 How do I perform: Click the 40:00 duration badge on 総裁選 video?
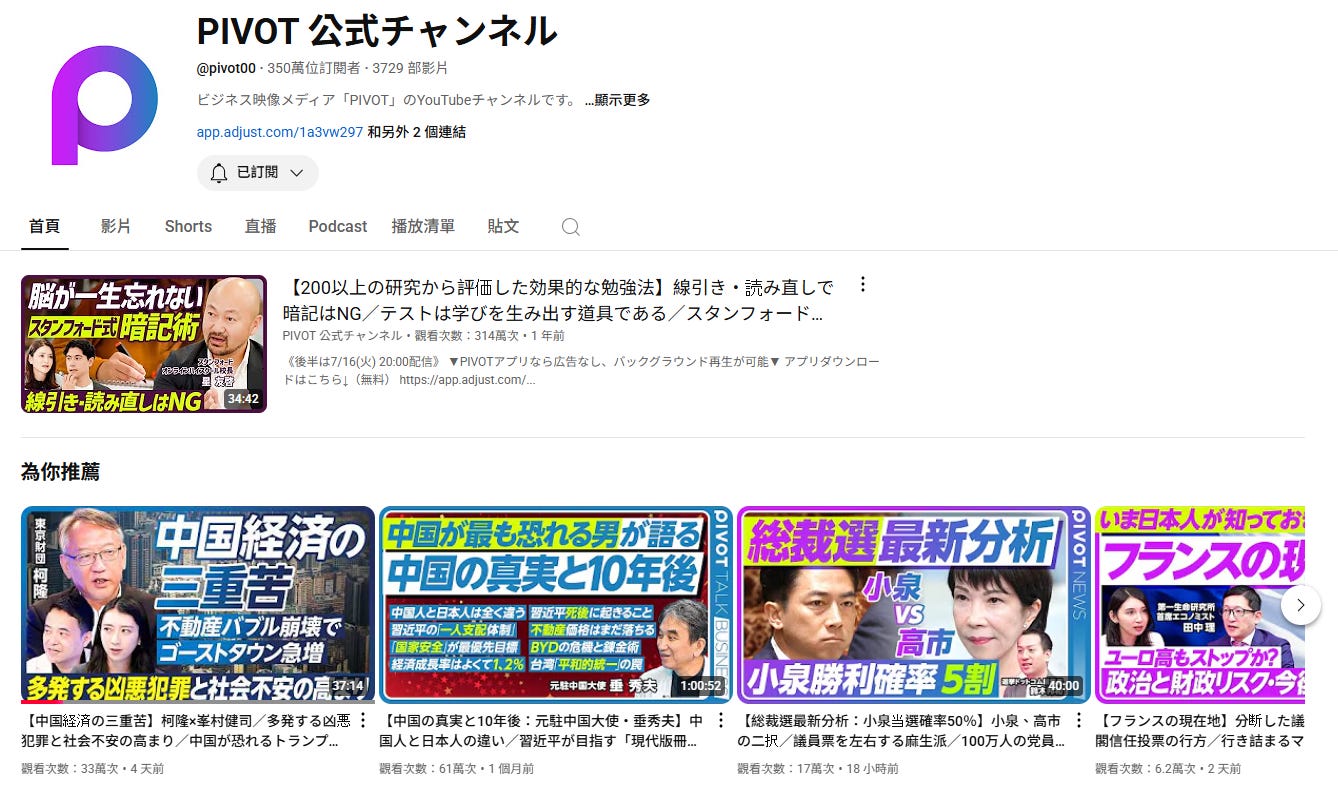pos(1064,686)
